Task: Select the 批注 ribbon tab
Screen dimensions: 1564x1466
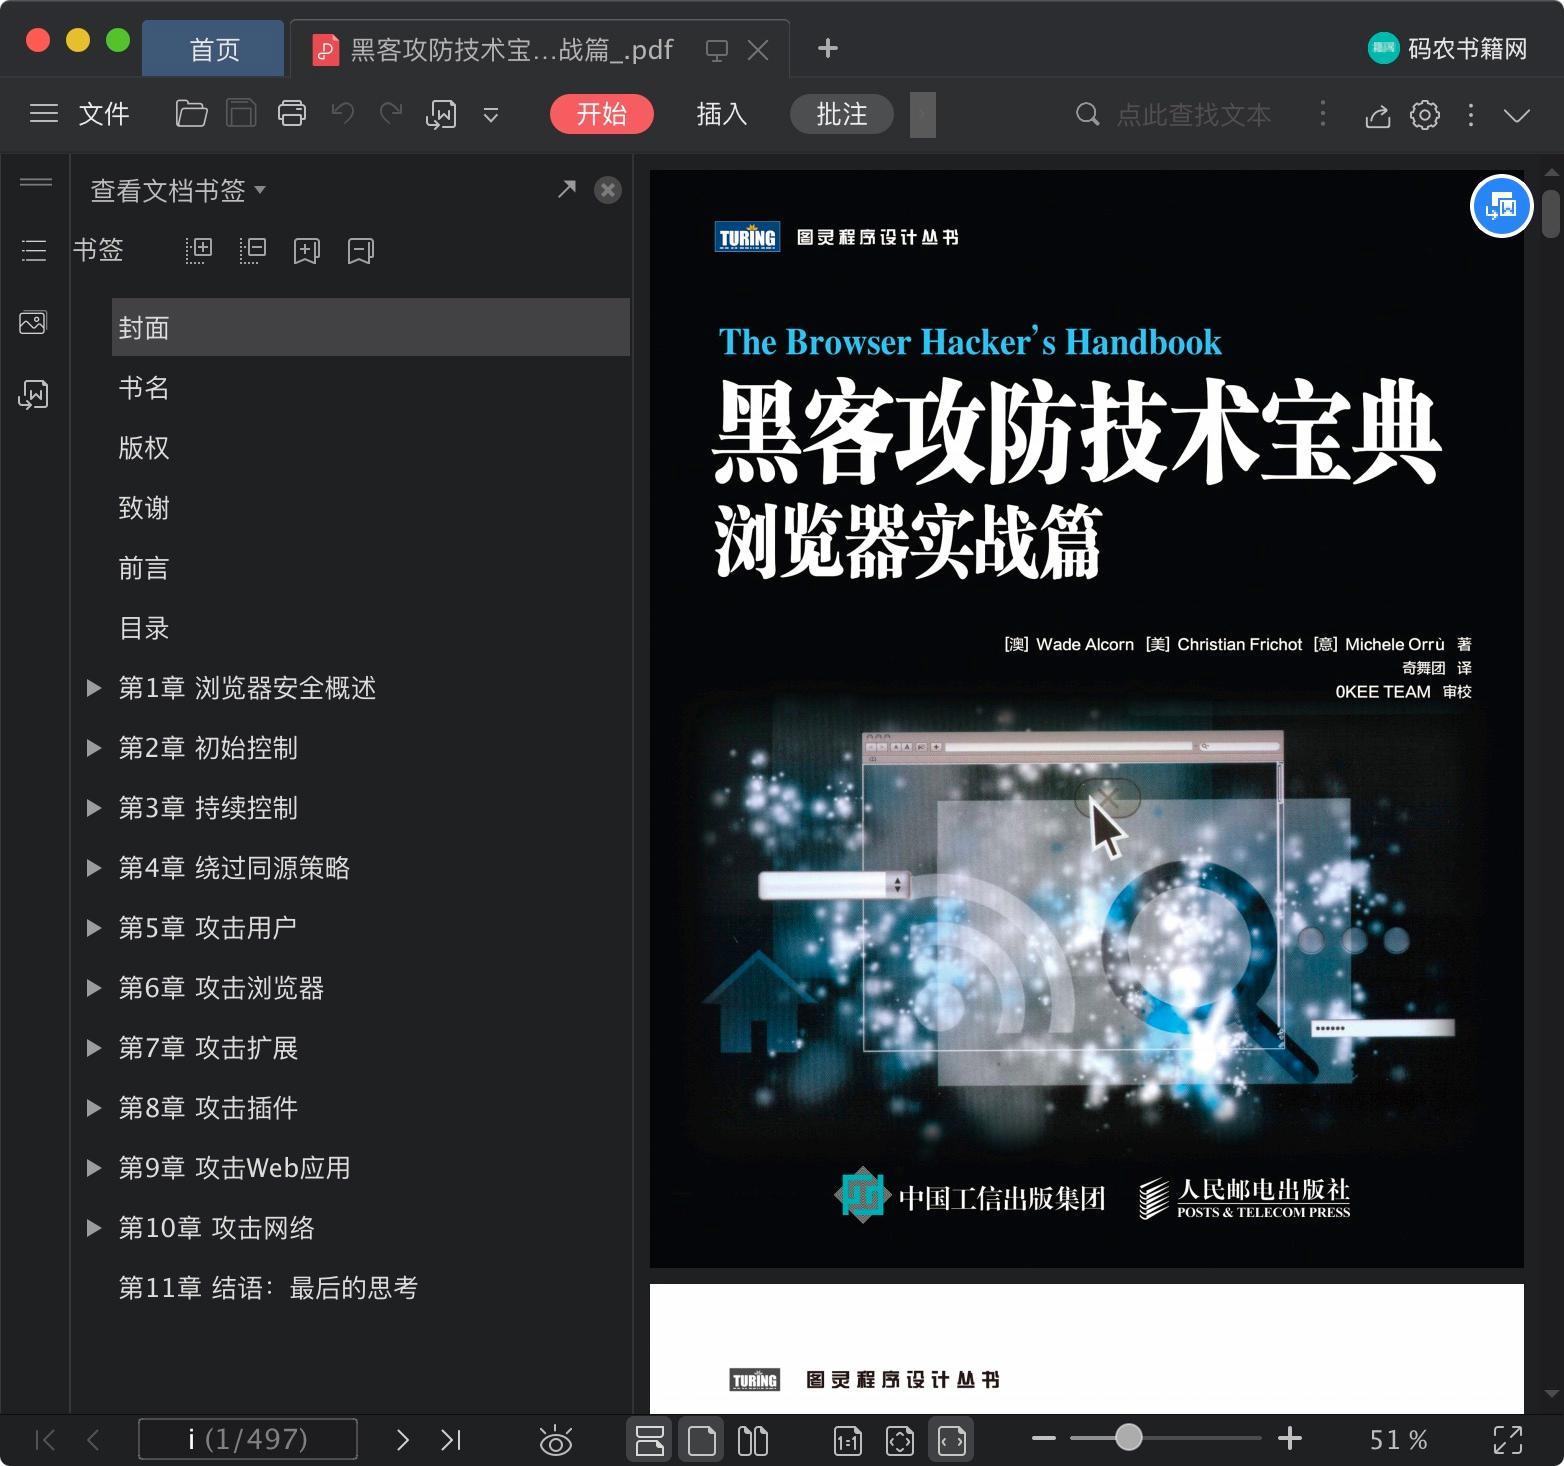Action: point(842,114)
